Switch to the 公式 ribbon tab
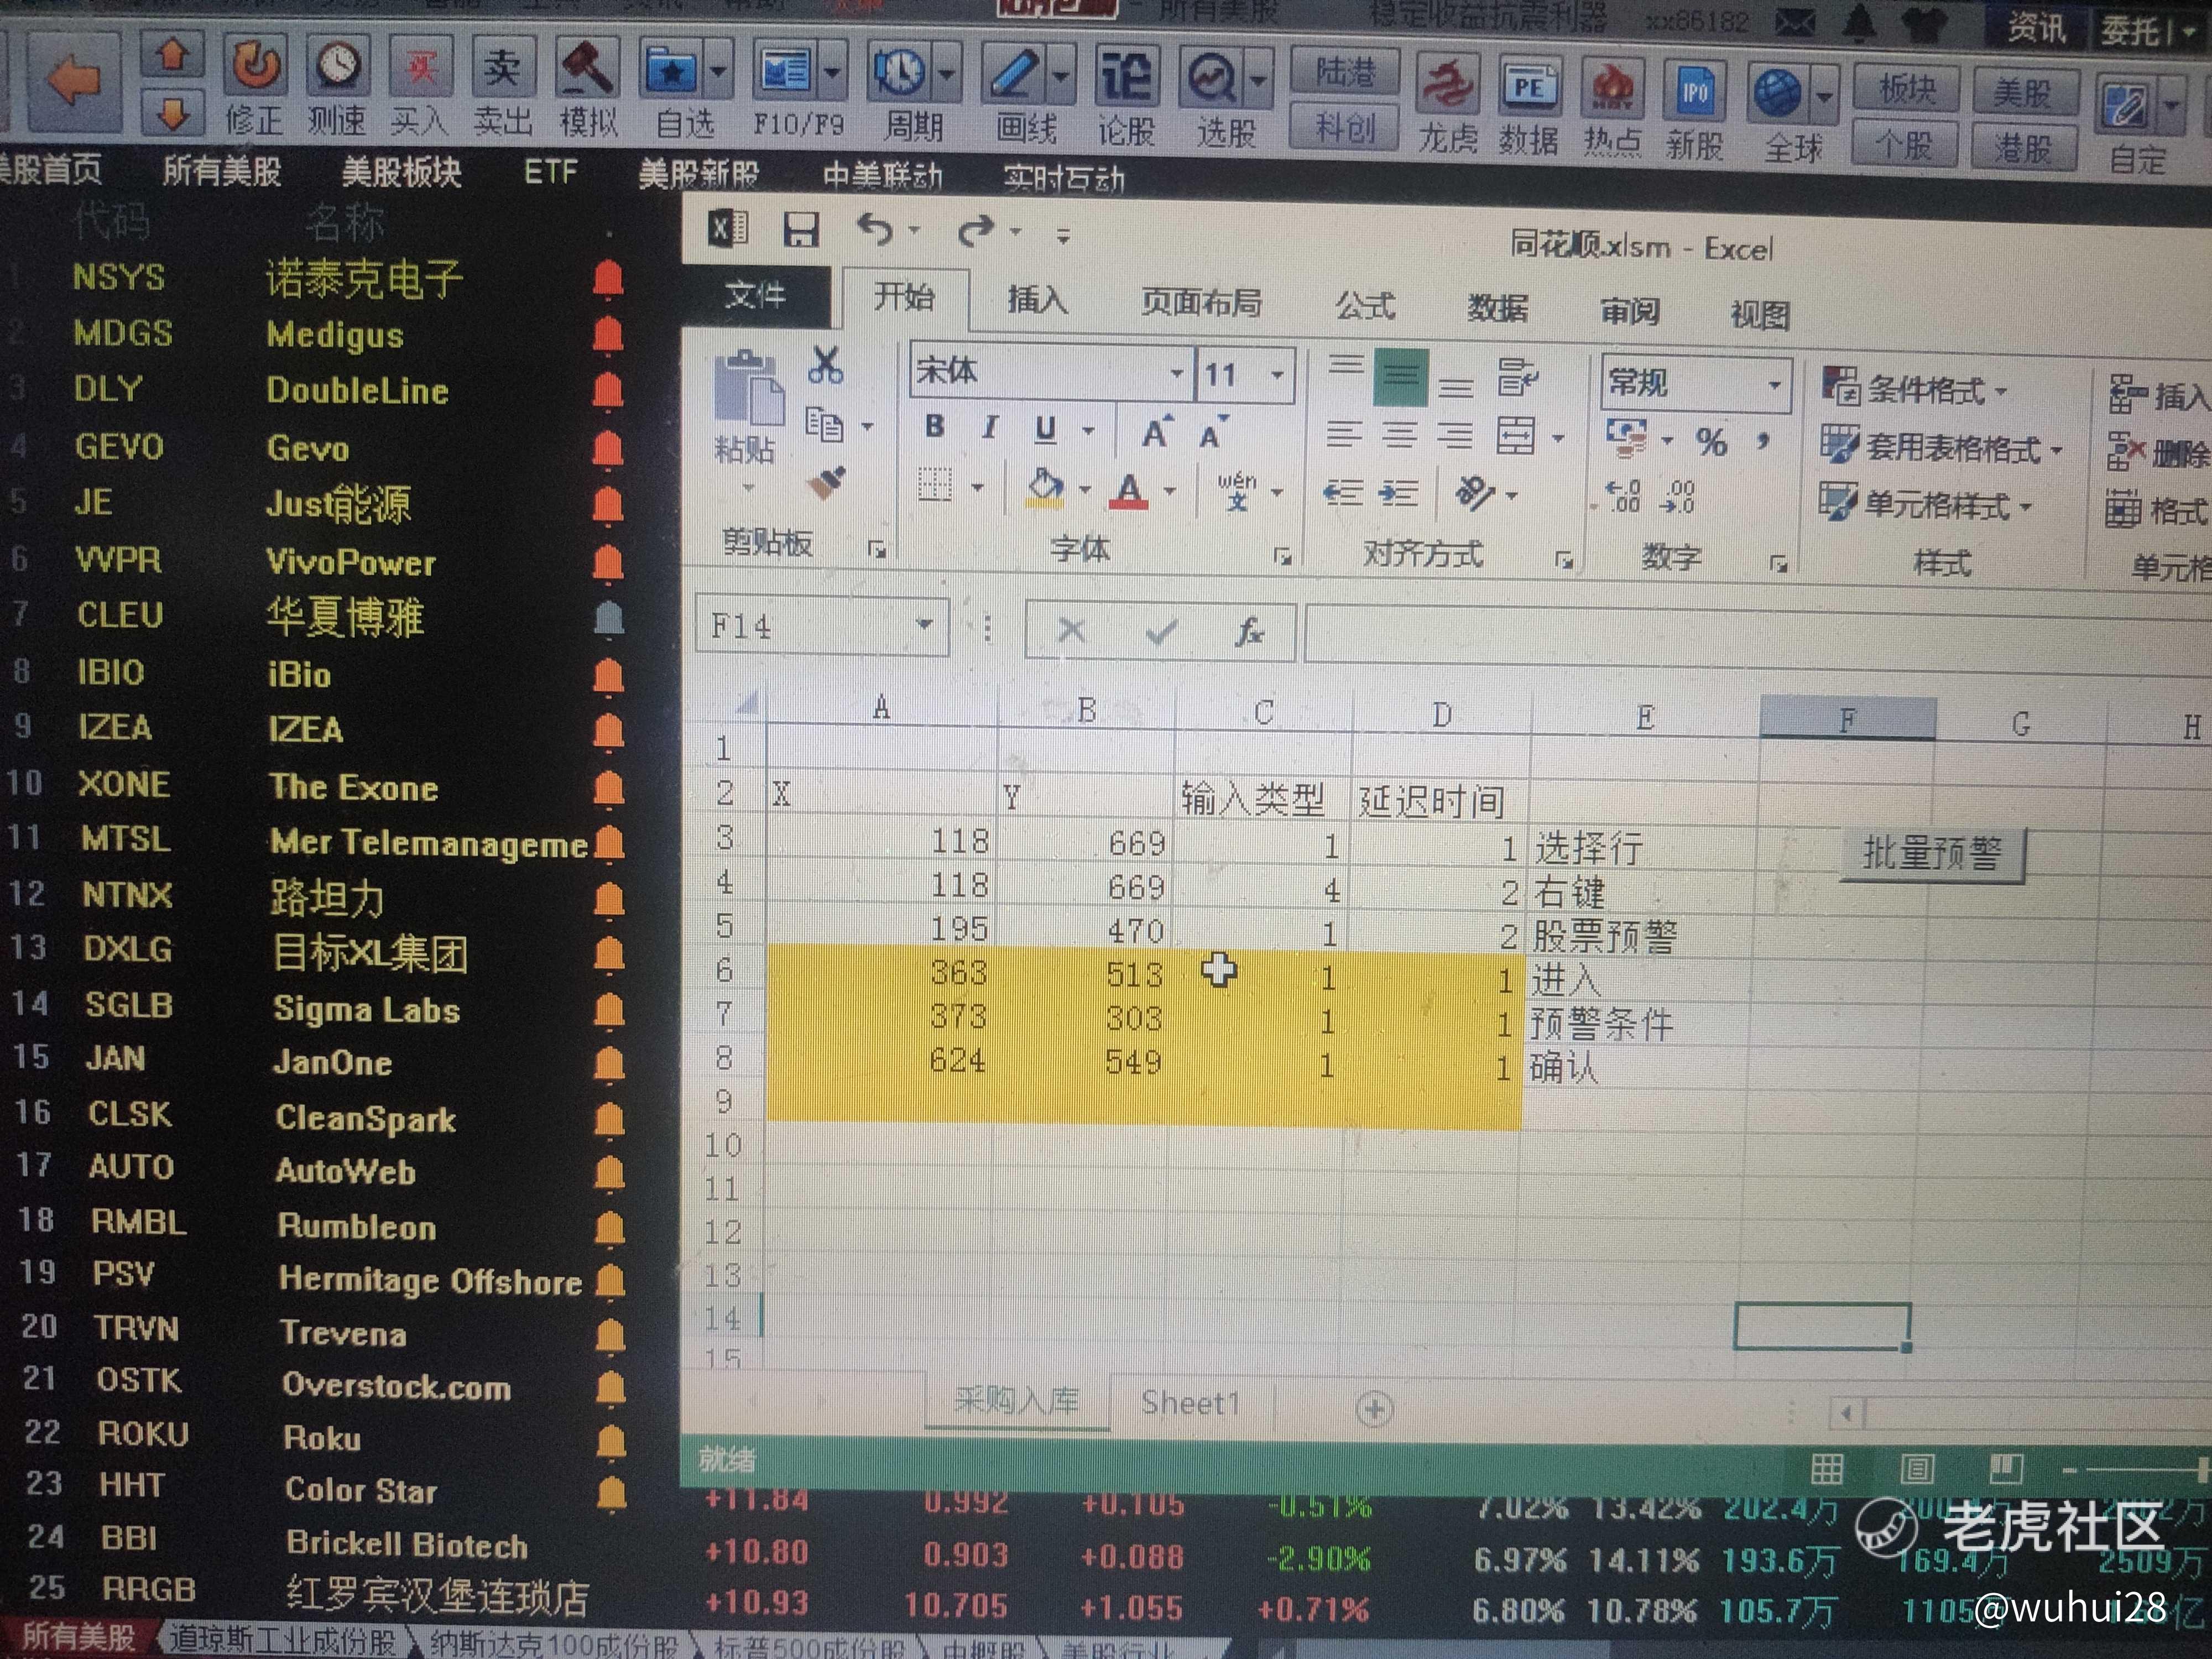 [x=1365, y=306]
